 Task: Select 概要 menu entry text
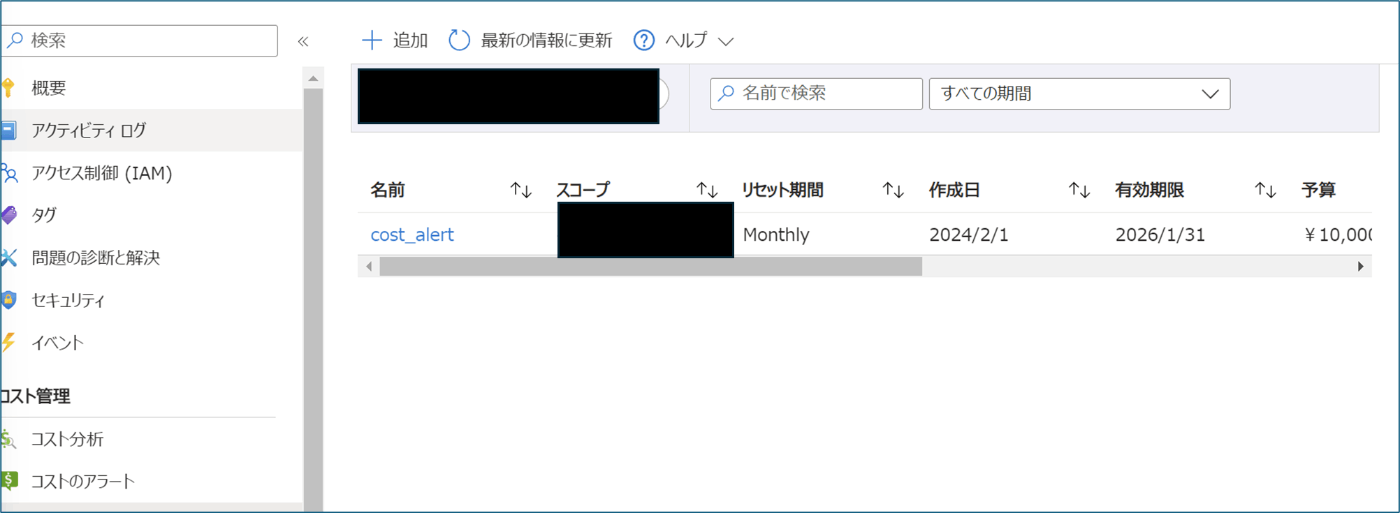tap(48, 88)
